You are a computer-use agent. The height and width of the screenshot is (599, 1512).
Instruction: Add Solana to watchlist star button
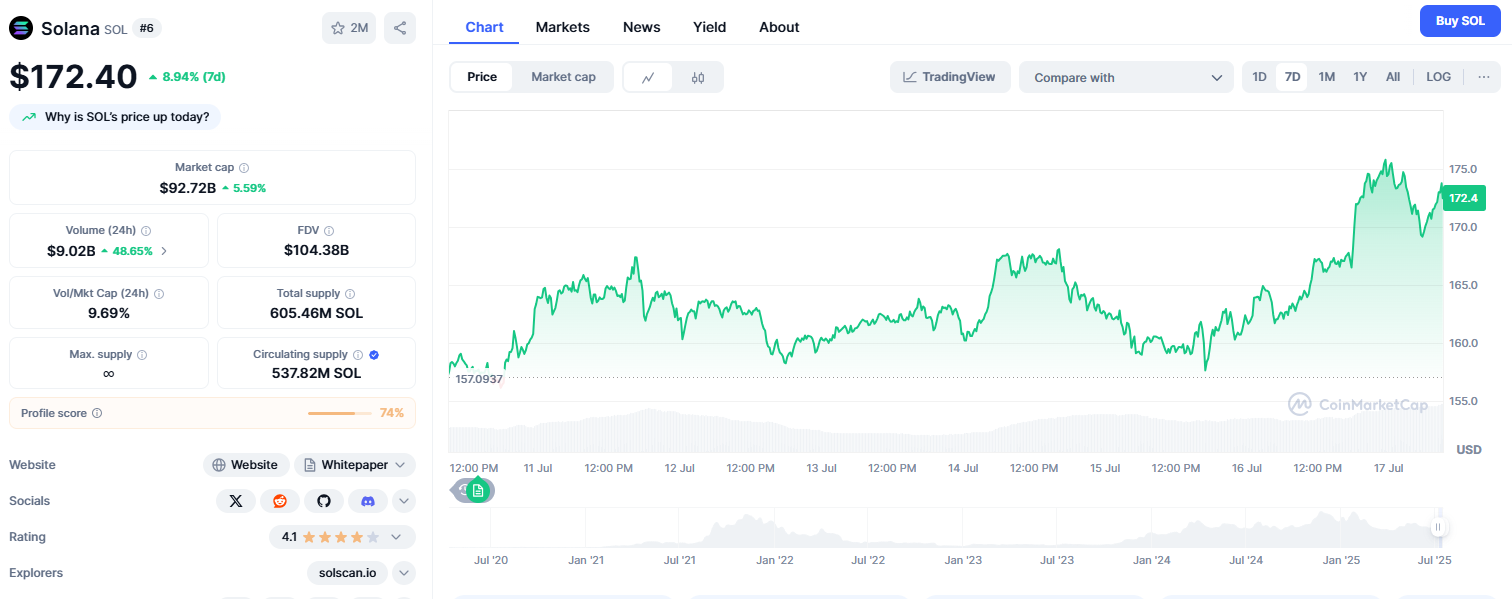coord(349,28)
